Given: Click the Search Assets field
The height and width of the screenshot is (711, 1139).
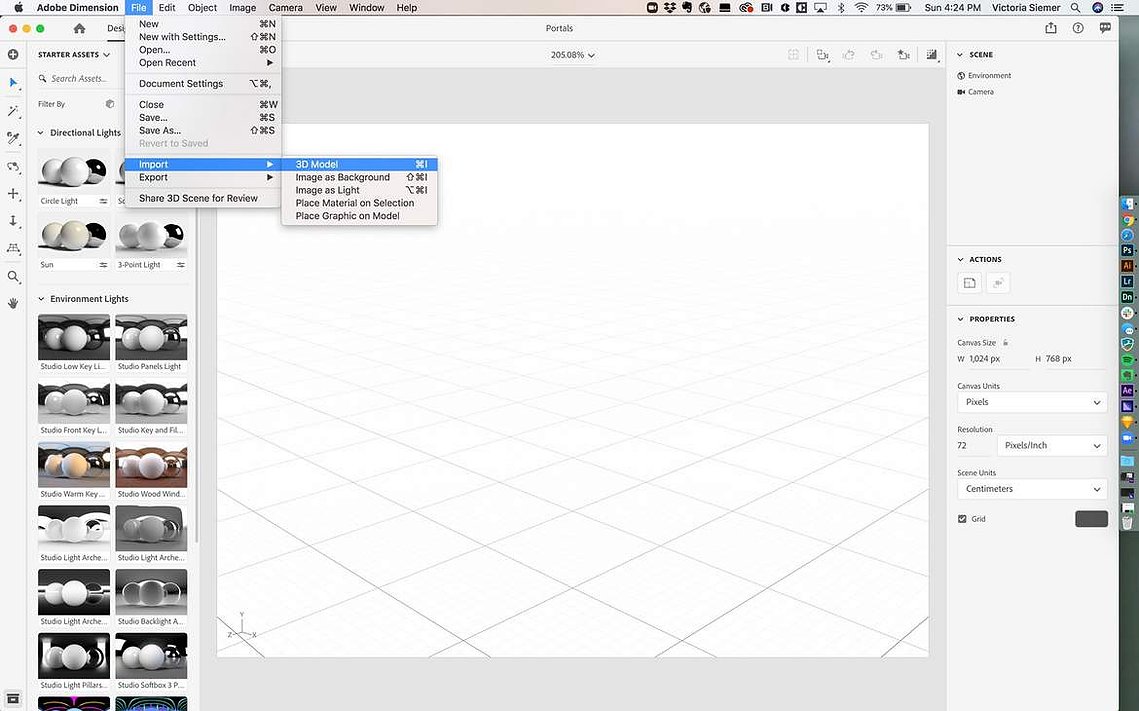Looking at the screenshot, I should [x=78, y=78].
